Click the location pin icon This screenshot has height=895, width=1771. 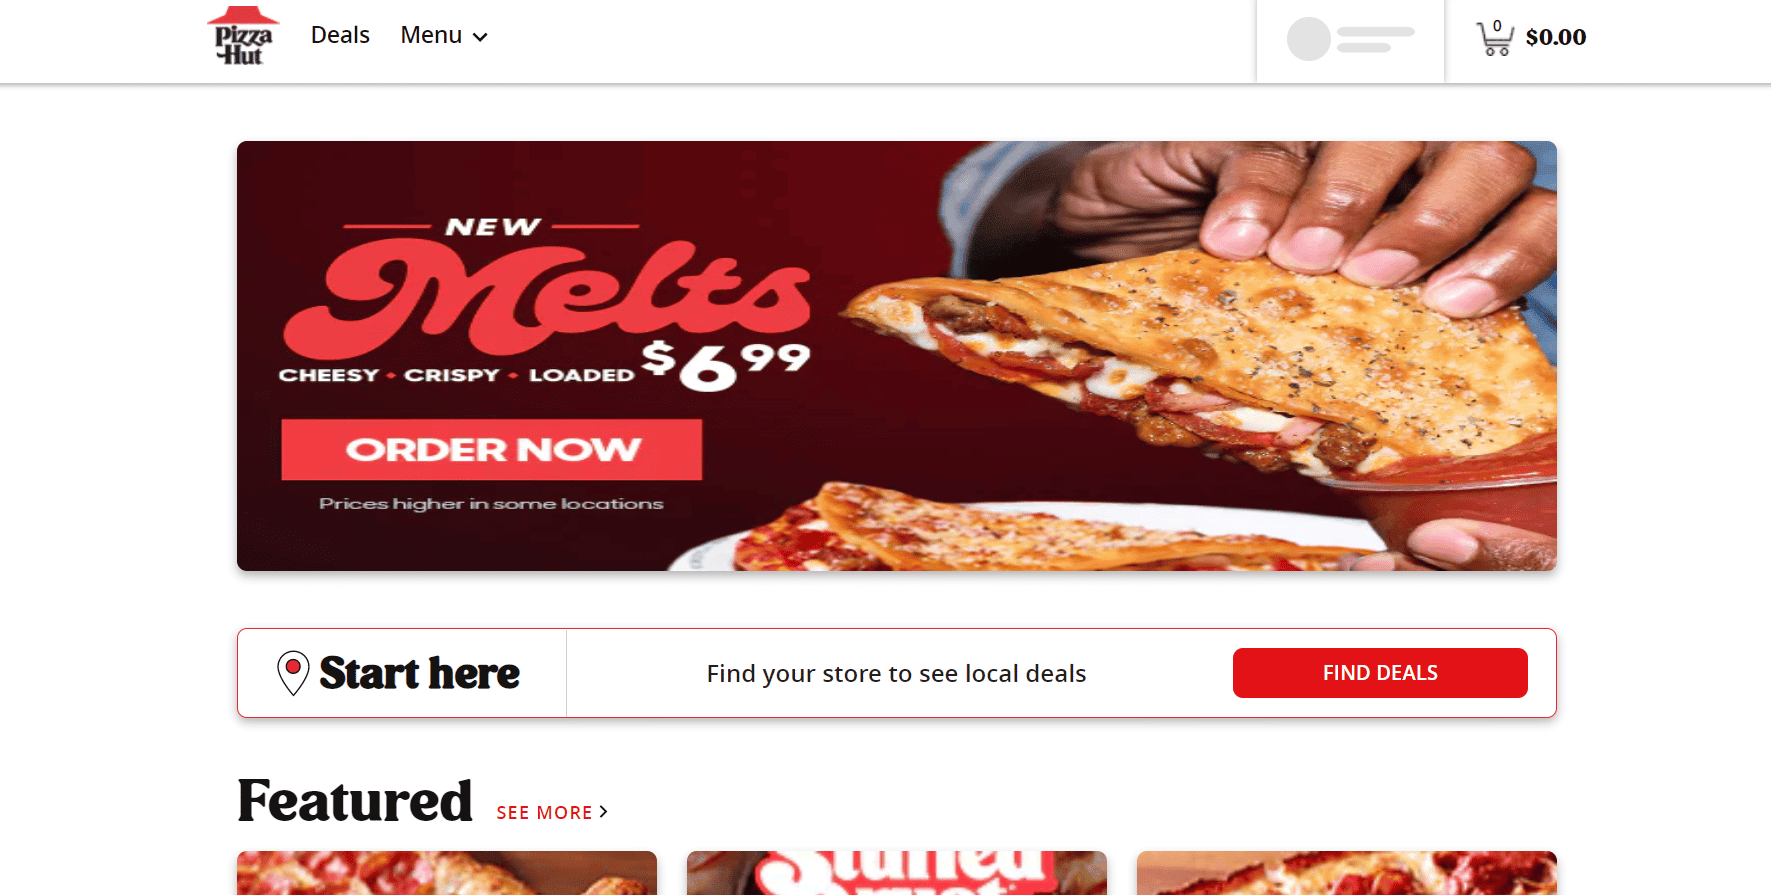click(x=293, y=673)
